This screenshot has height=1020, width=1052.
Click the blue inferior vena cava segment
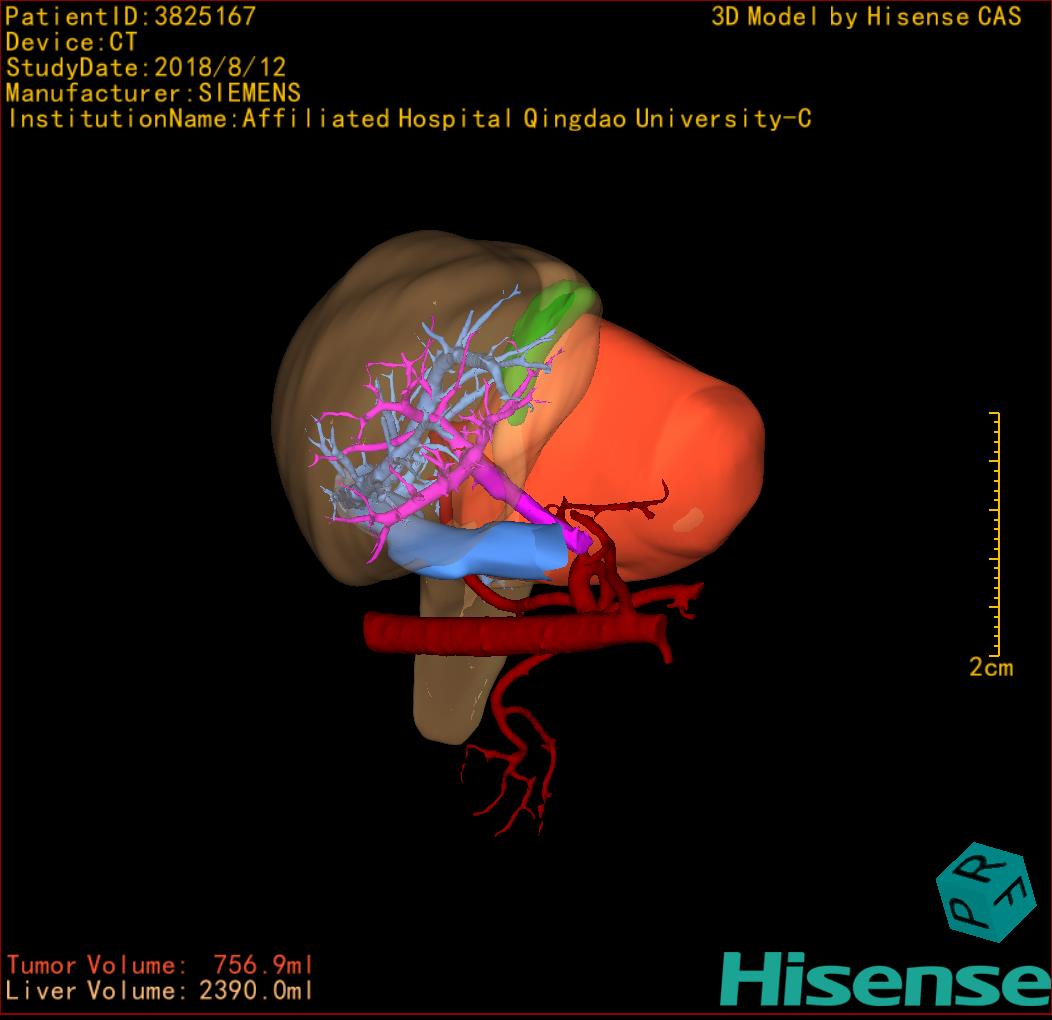point(480,550)
